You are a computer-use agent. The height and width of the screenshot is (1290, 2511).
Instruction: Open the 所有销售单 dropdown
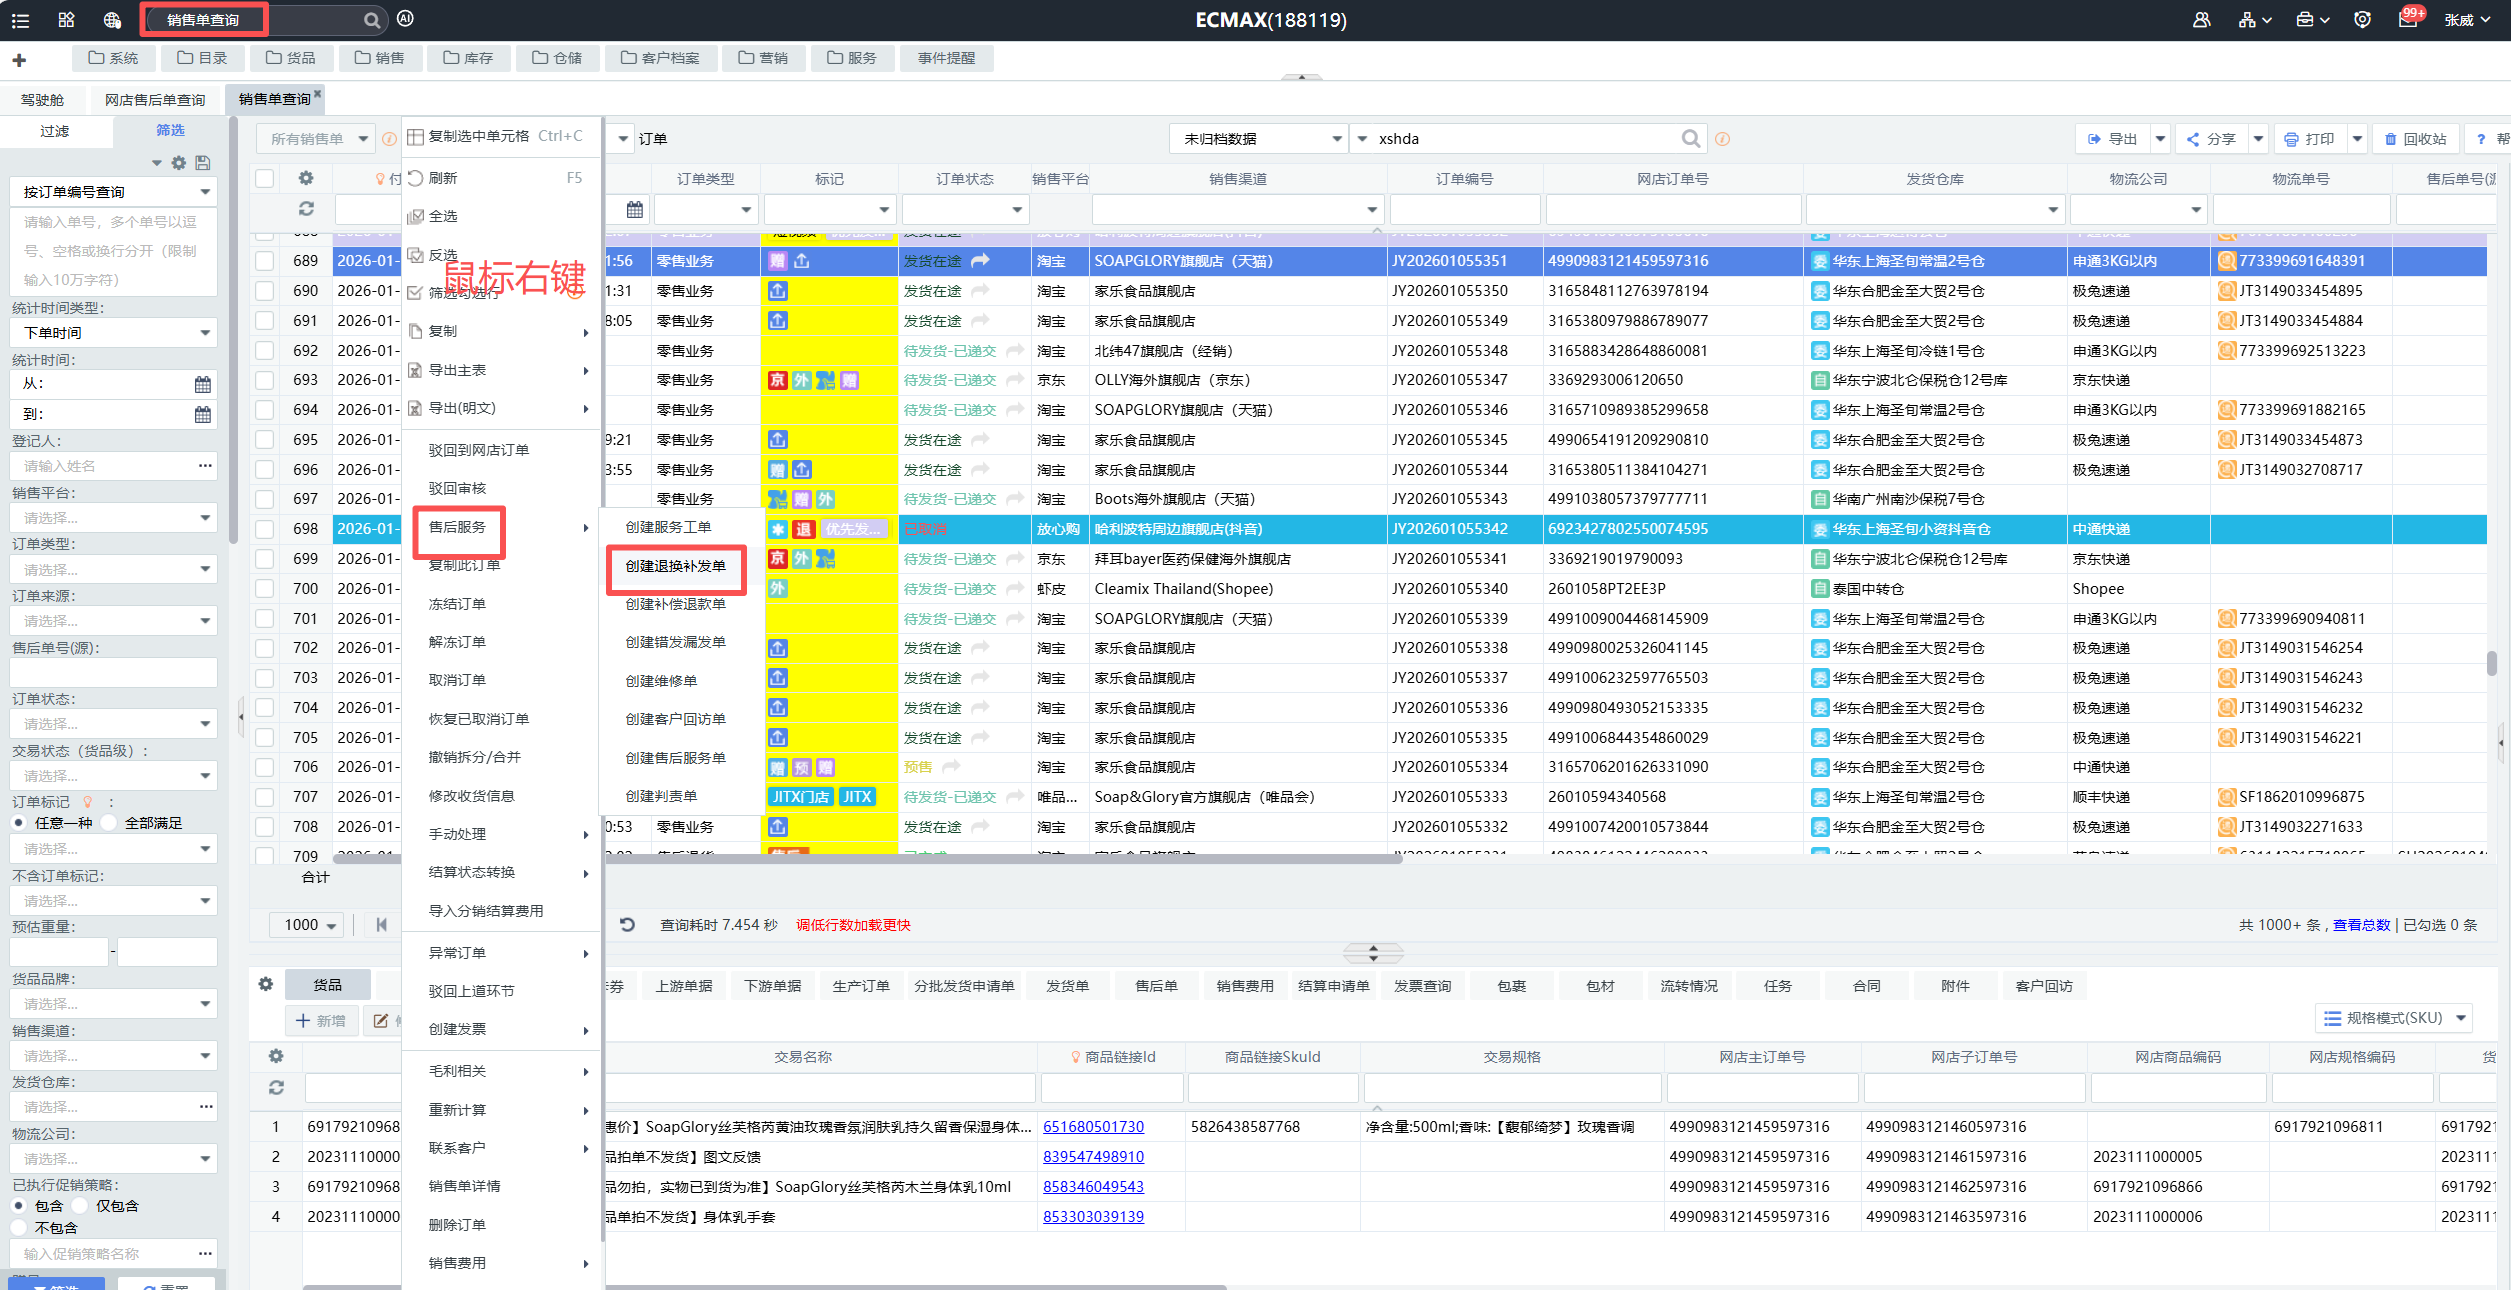[315, 139]
